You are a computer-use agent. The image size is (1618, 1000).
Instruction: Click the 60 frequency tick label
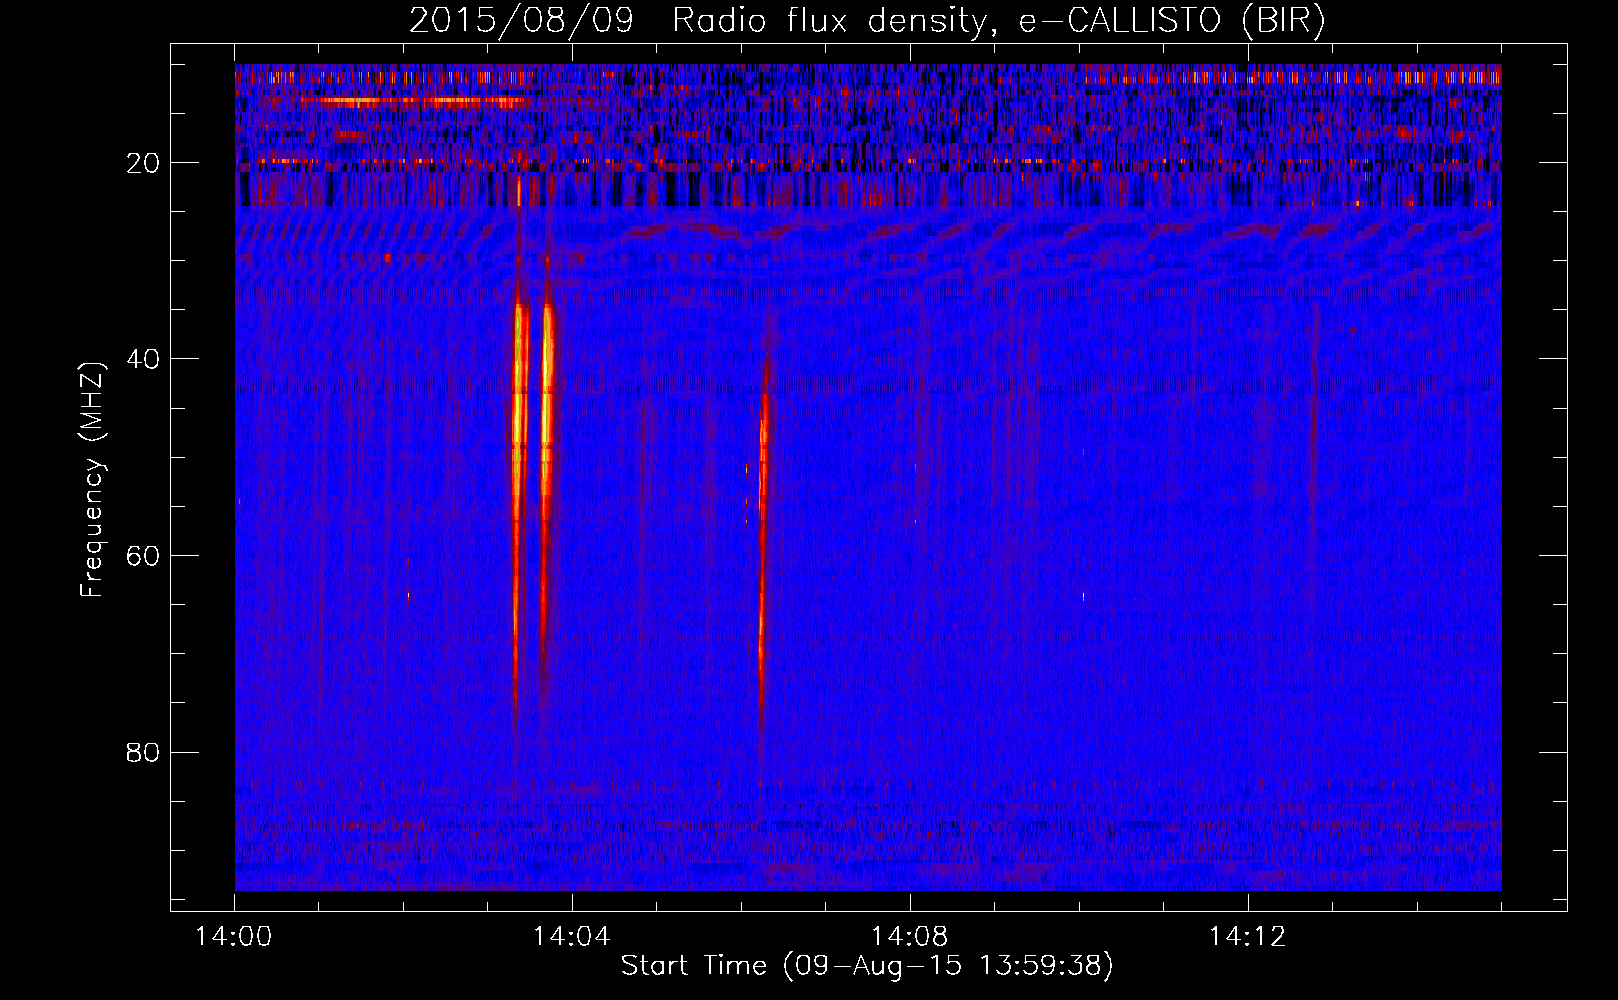click(144, 556)
